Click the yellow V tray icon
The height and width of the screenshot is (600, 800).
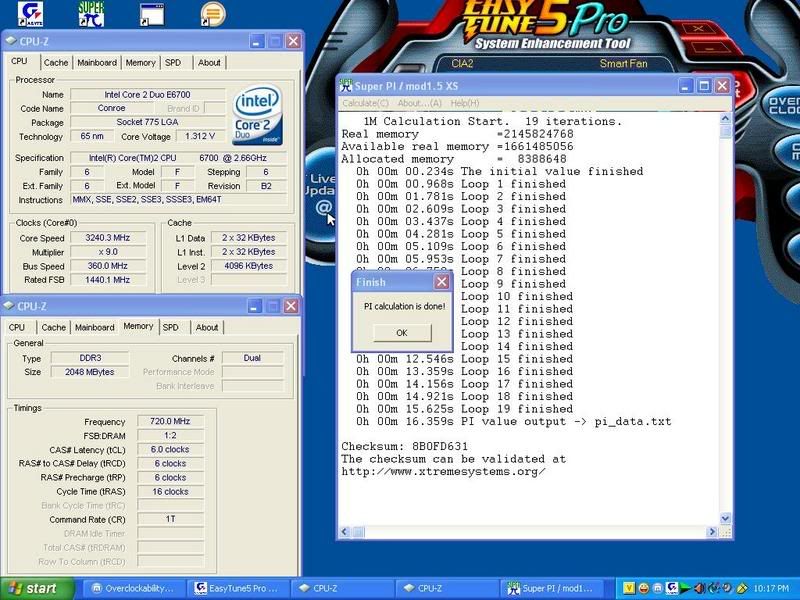pyautogui.click(x=629, y=588)
